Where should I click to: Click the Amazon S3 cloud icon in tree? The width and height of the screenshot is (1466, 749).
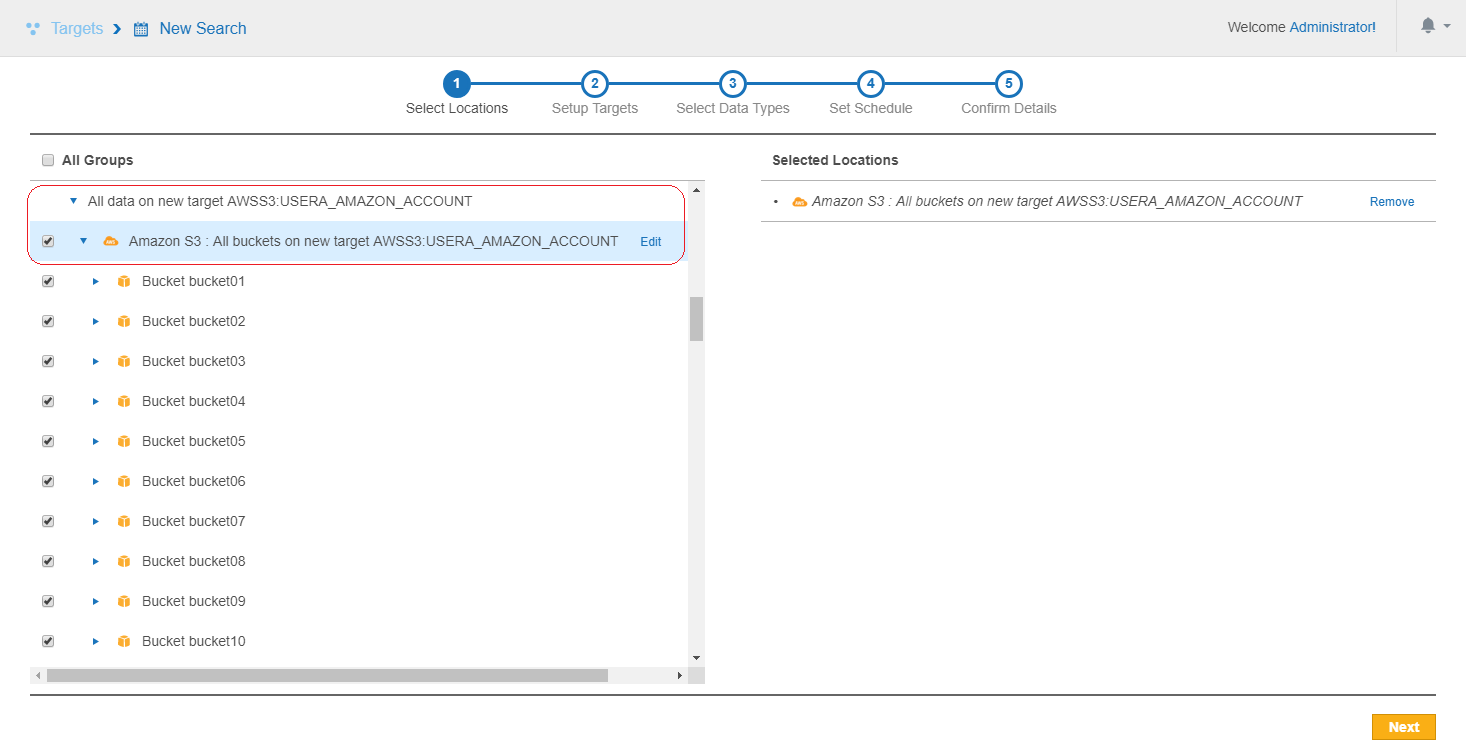111,241
